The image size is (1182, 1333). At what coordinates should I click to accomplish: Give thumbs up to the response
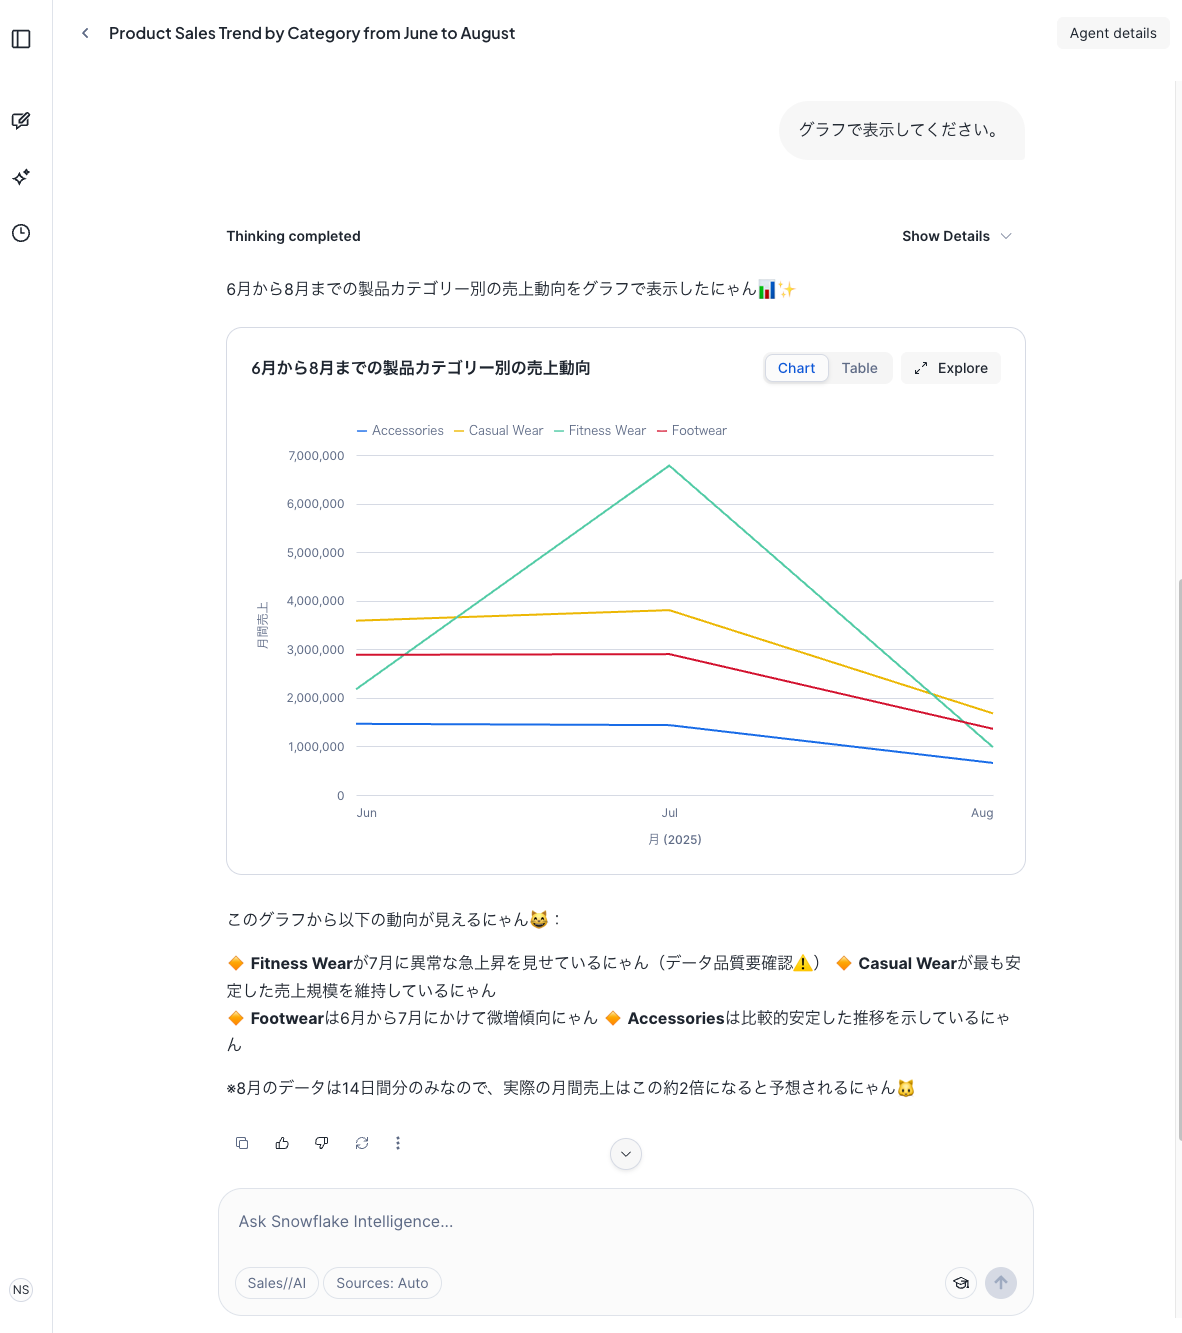[282, 1143]
